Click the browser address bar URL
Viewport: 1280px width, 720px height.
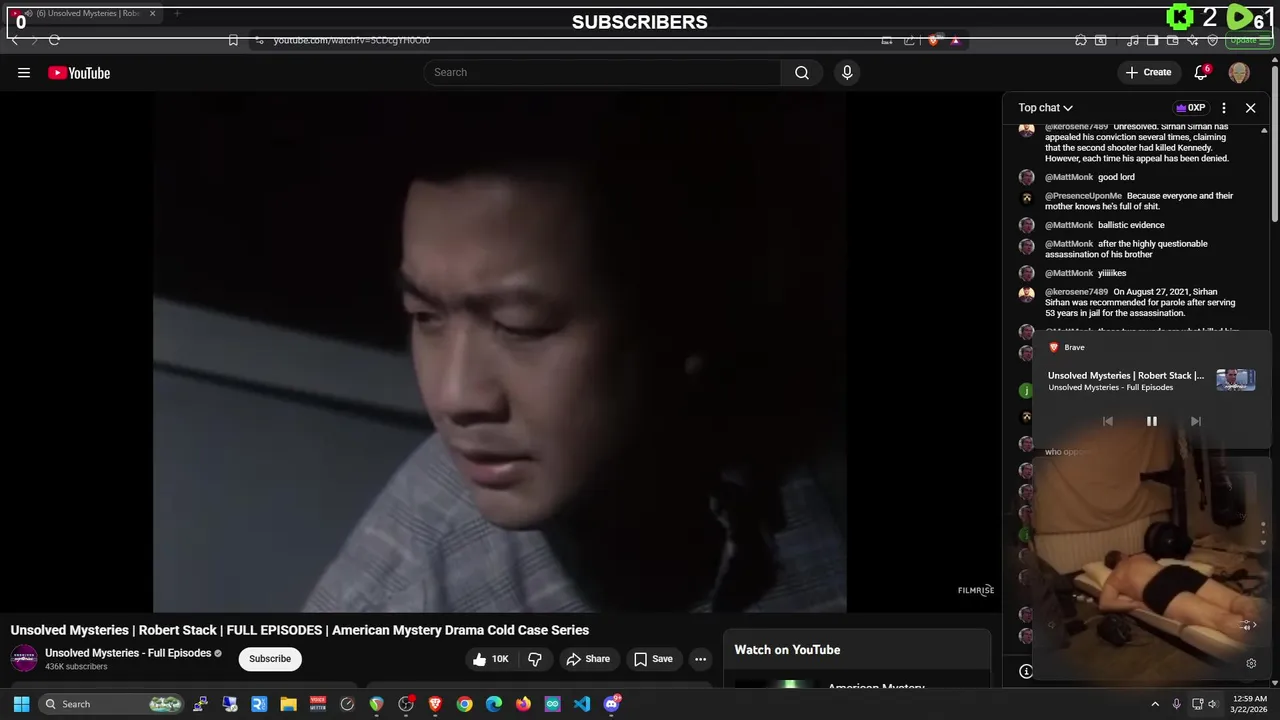coord(352,40)
